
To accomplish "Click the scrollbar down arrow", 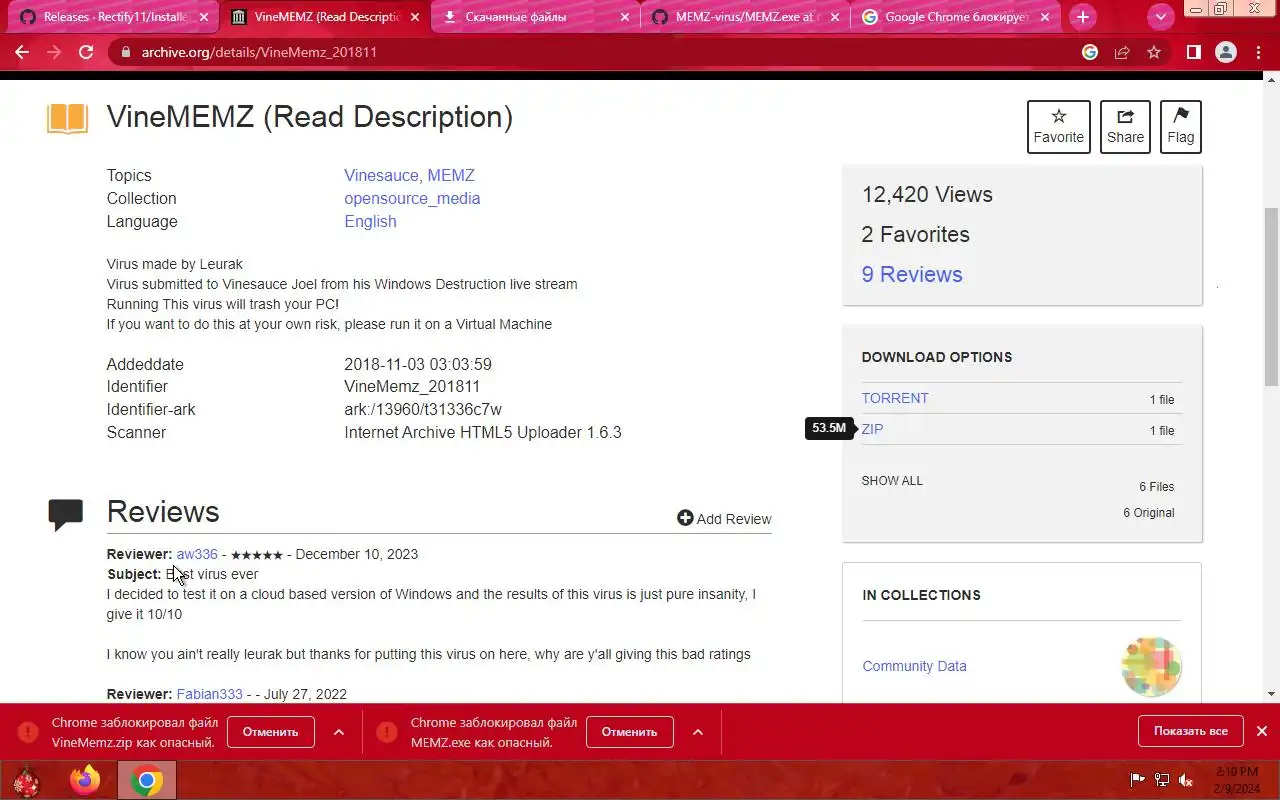I will pyautogui.click(x=1272, y=693).
